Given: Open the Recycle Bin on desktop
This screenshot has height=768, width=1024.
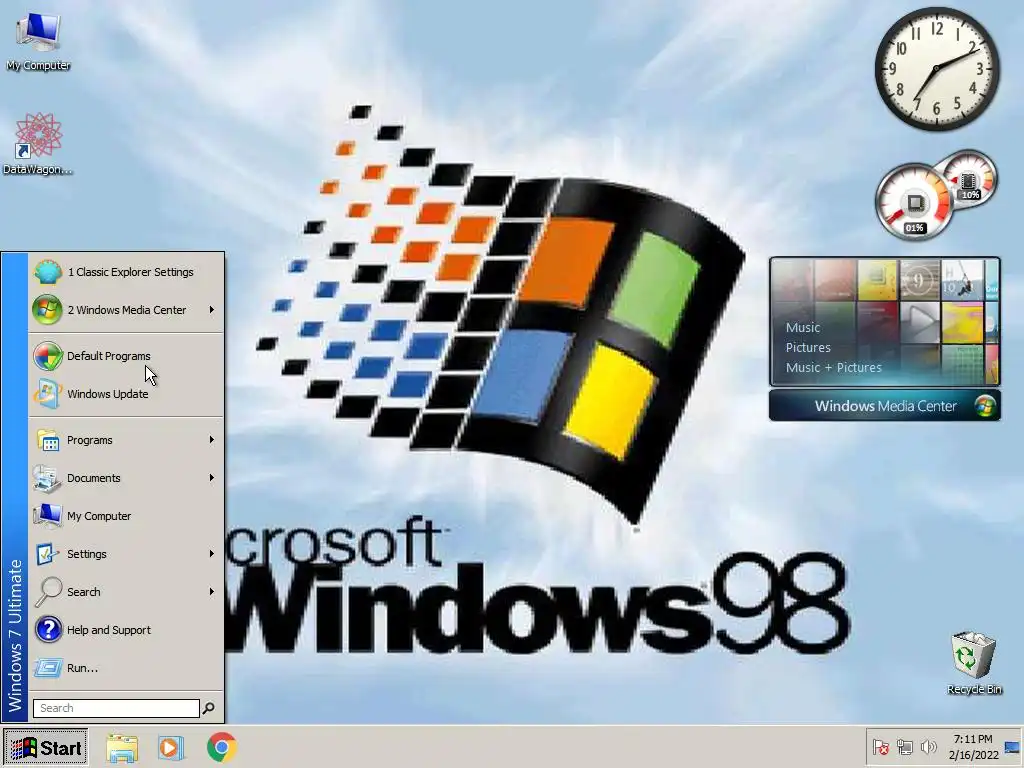Looking at the screenshot, I should pyautogui.click(x=974, y=662).
